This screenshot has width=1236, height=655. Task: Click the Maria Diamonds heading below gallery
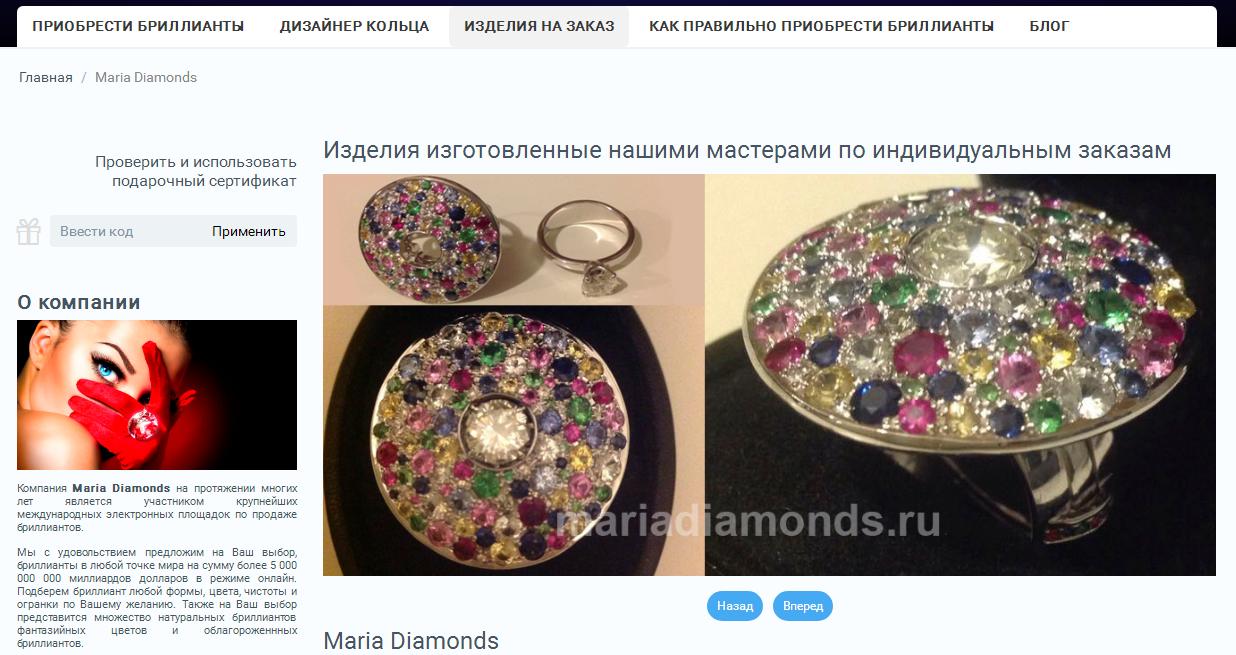point(411,640)
